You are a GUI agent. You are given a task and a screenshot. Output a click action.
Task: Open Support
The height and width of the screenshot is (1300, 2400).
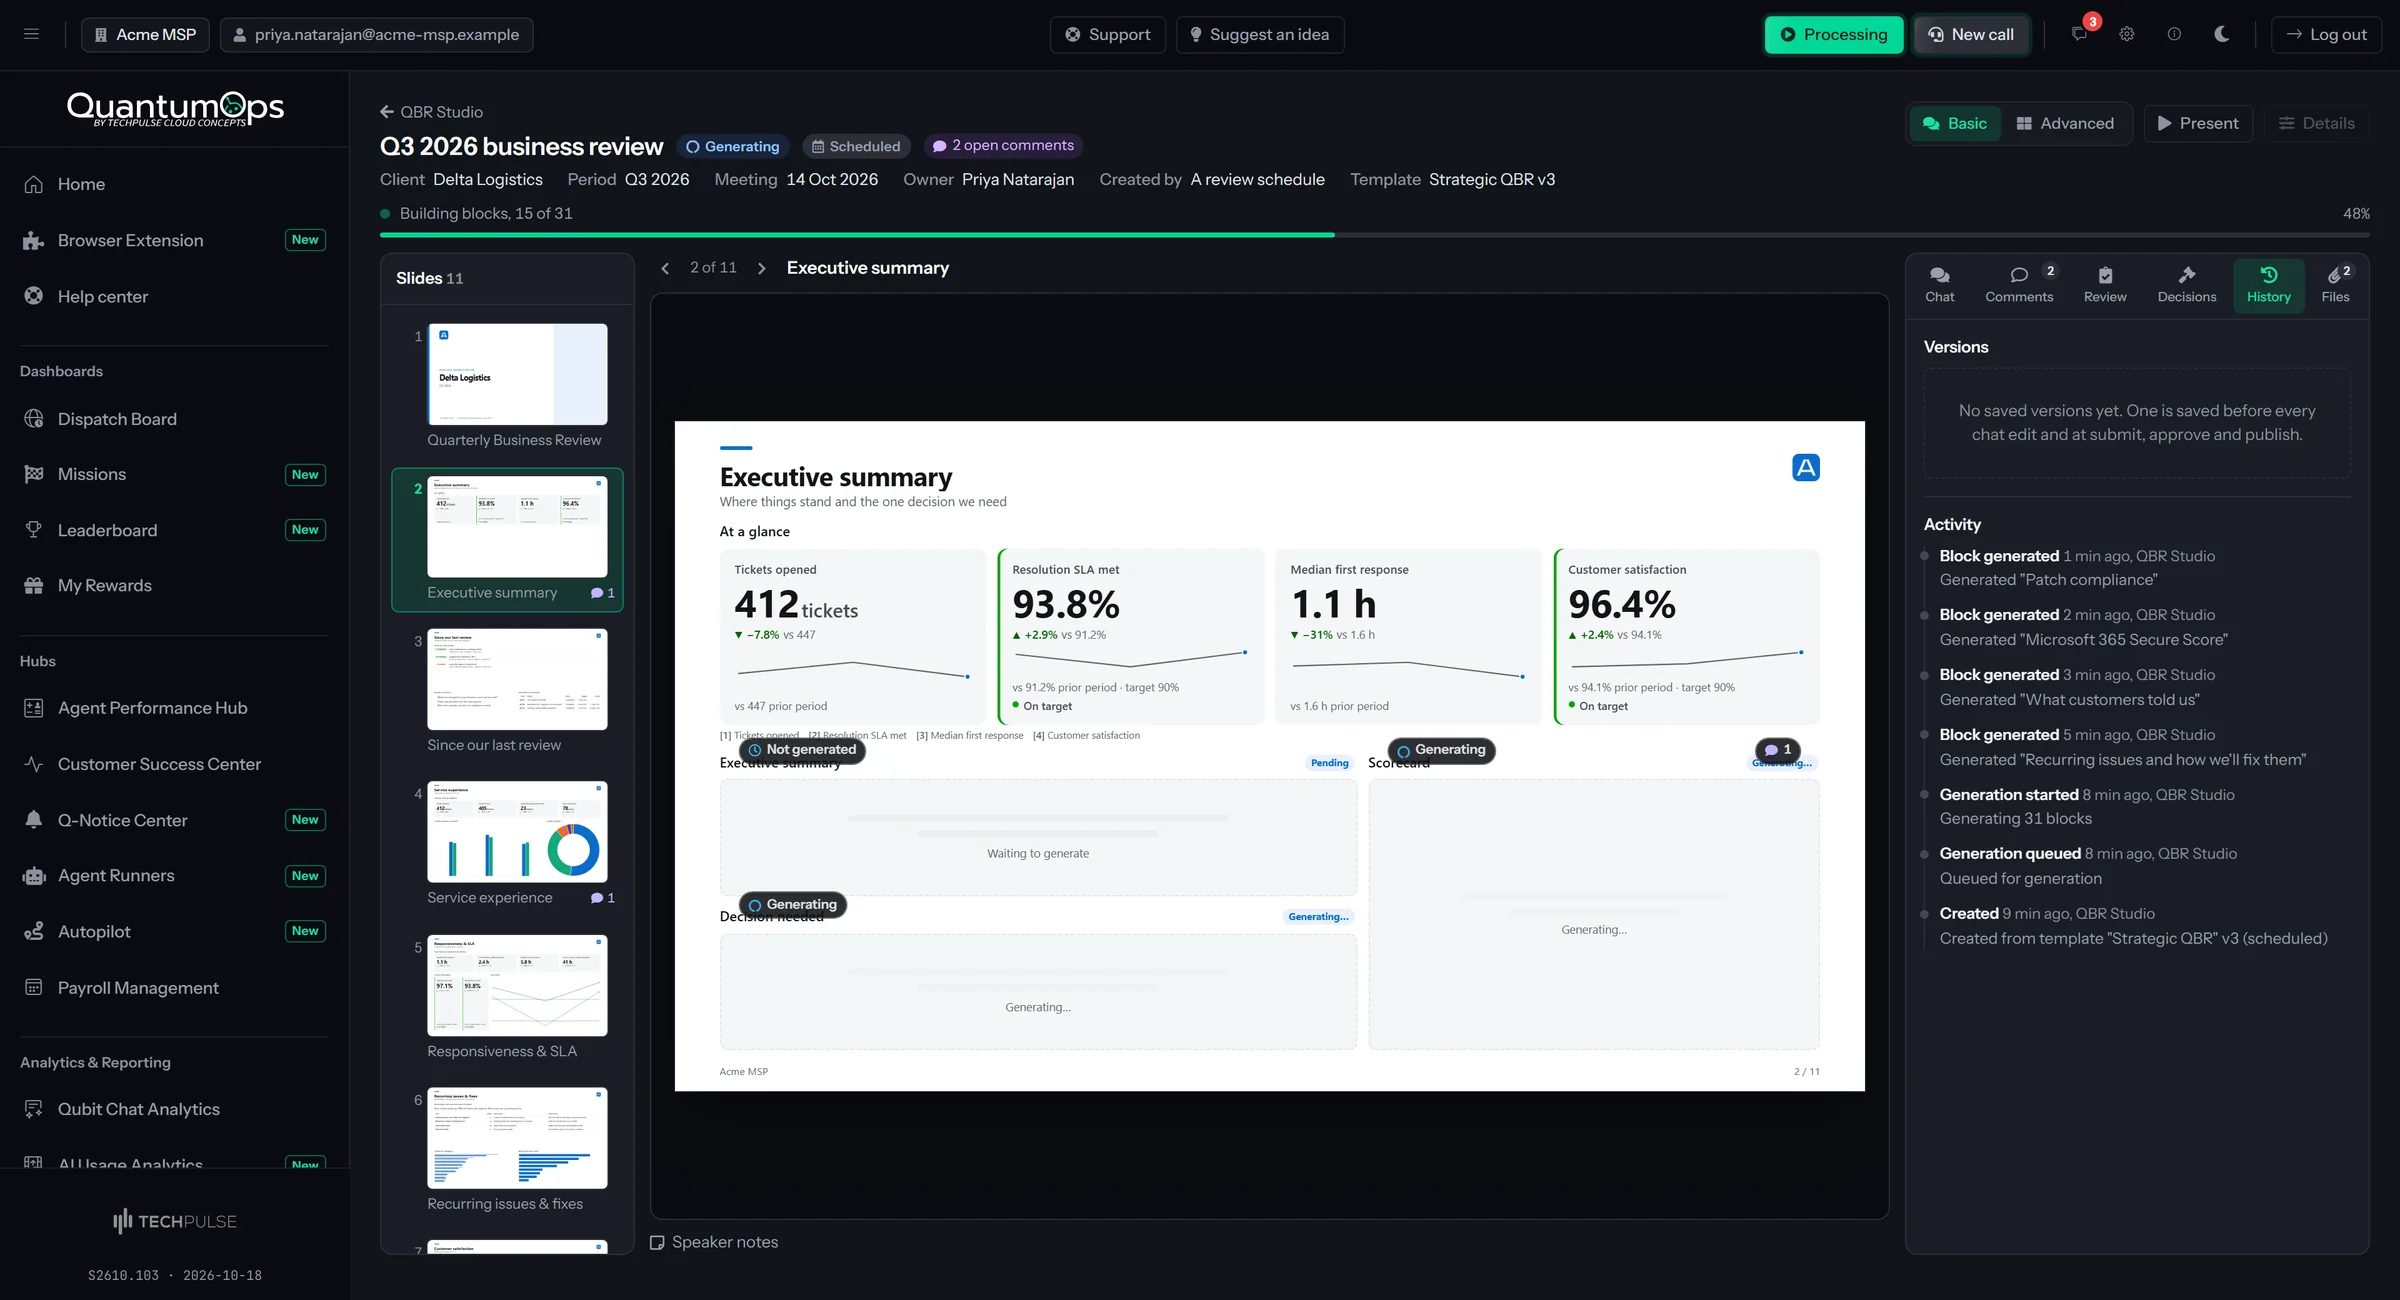(1107, 34)
